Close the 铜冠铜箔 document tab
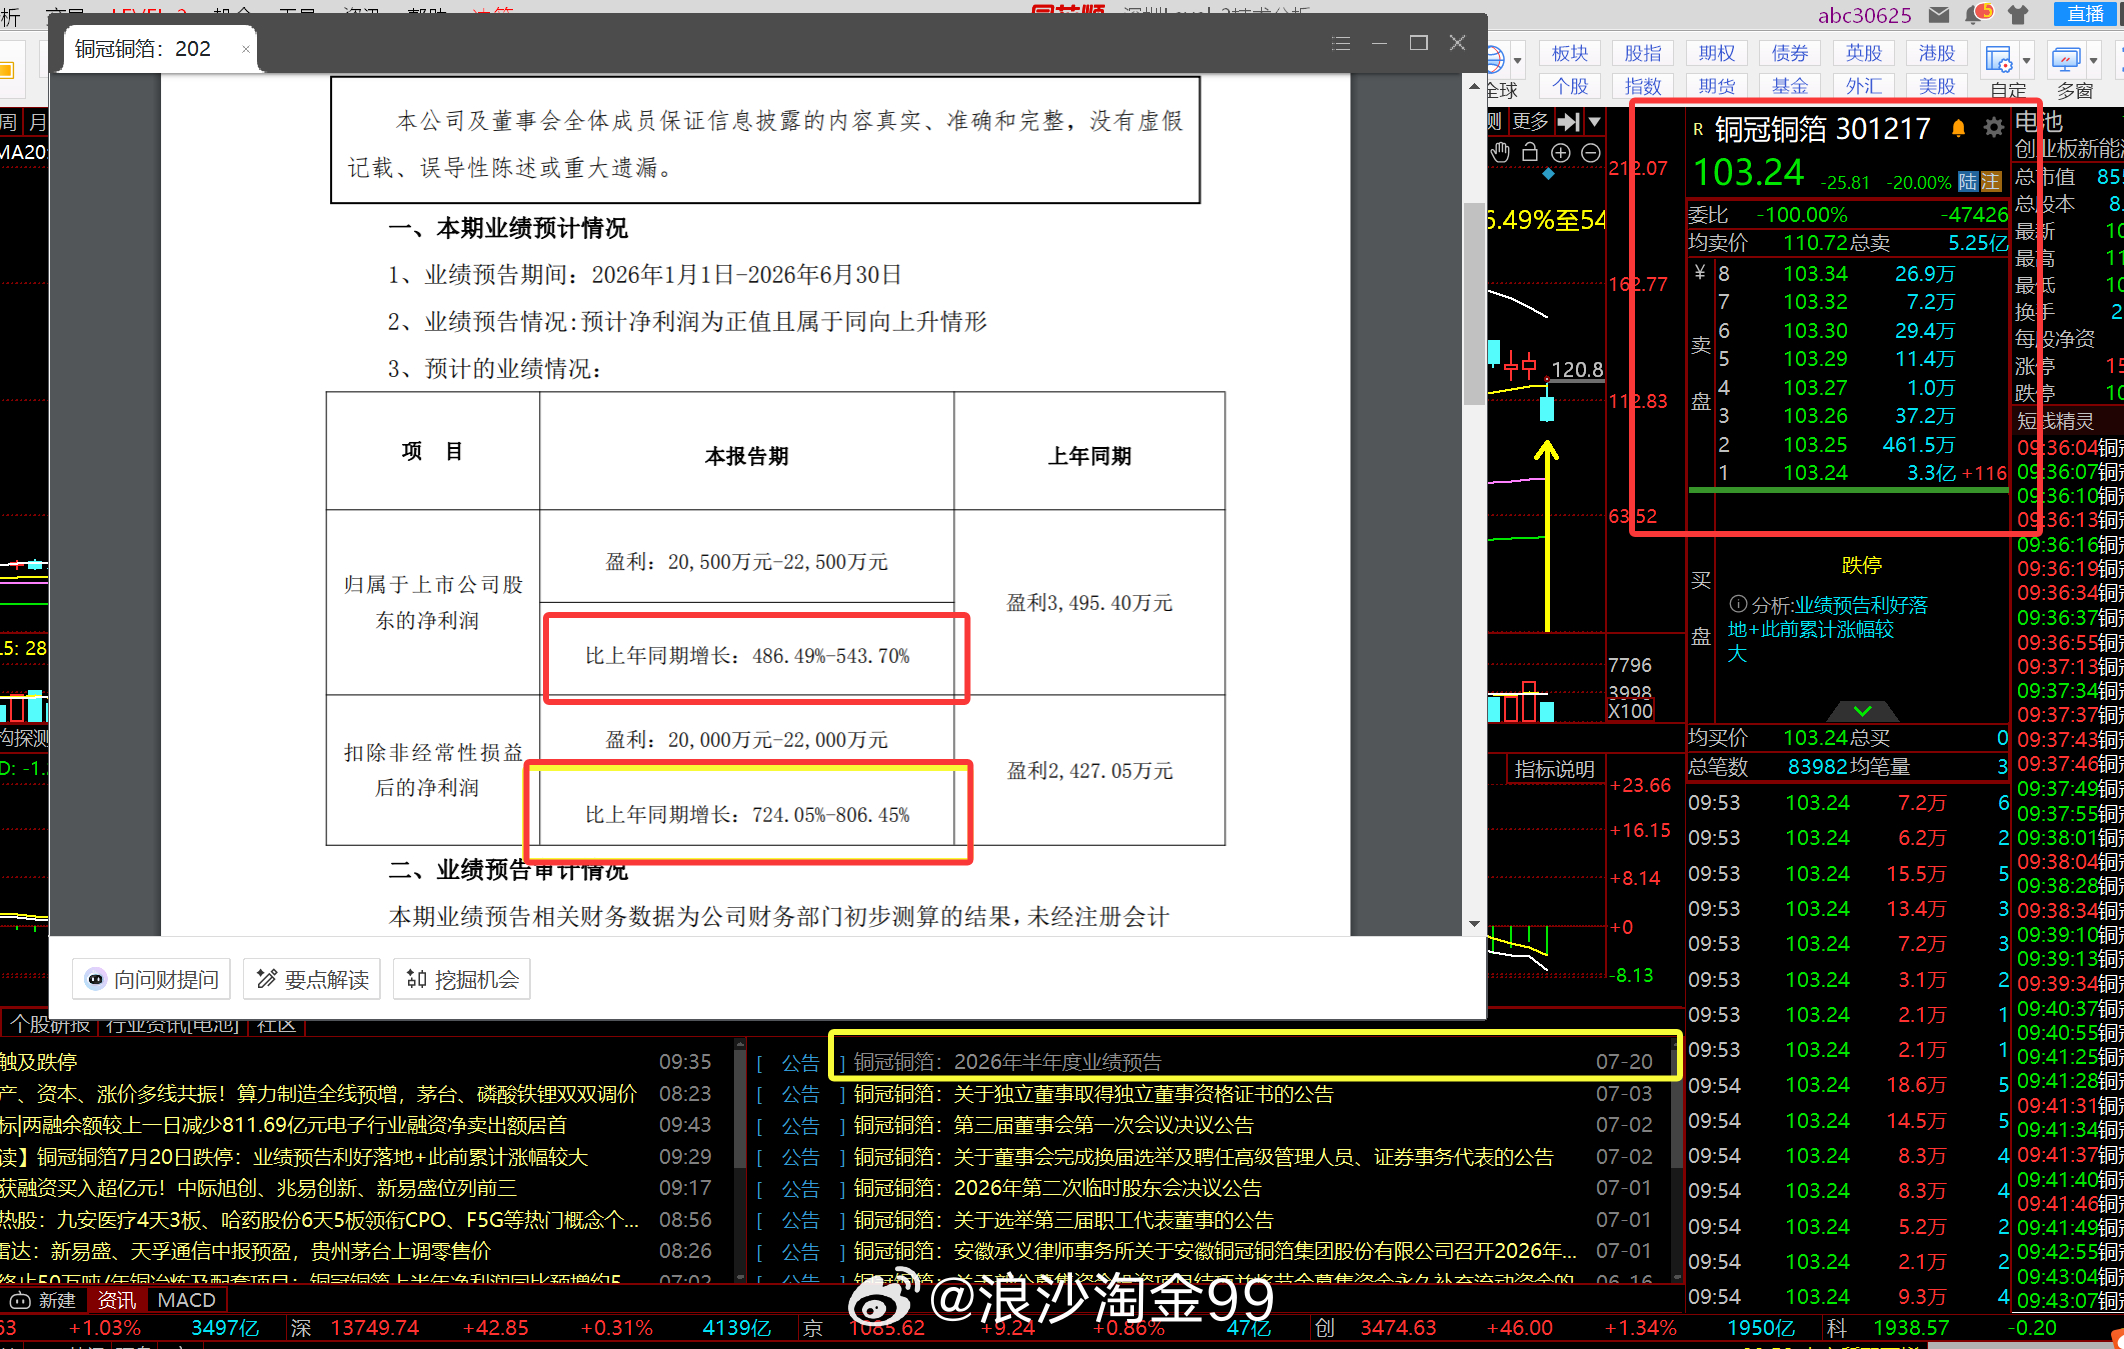Image resolution: width=2124 pixels, height=1349 pixels. coord(246,49)
